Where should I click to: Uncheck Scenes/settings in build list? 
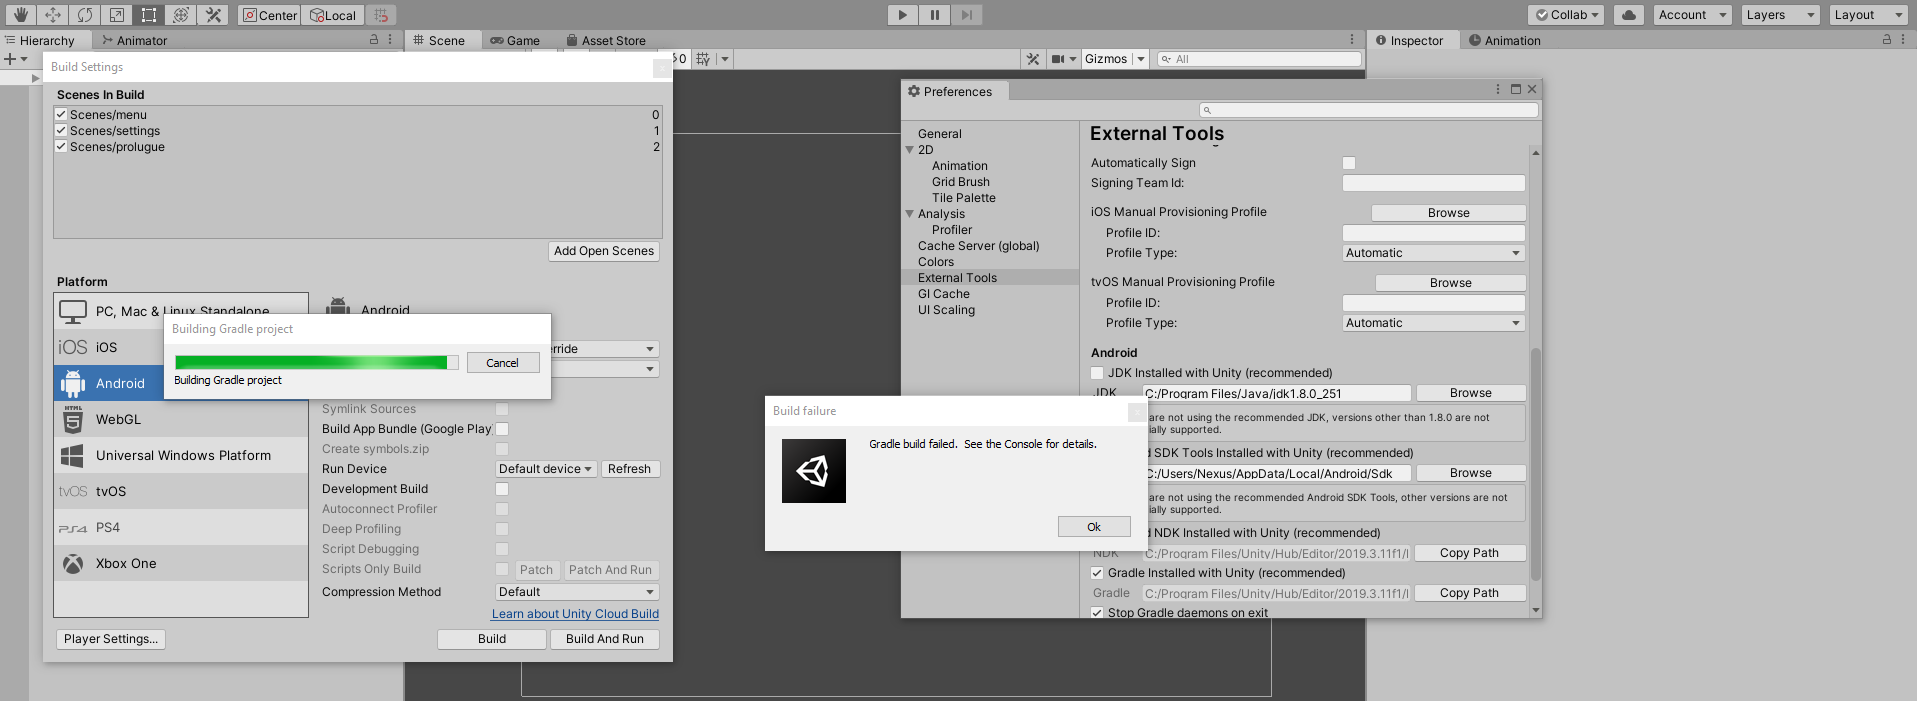coord(61,130)
